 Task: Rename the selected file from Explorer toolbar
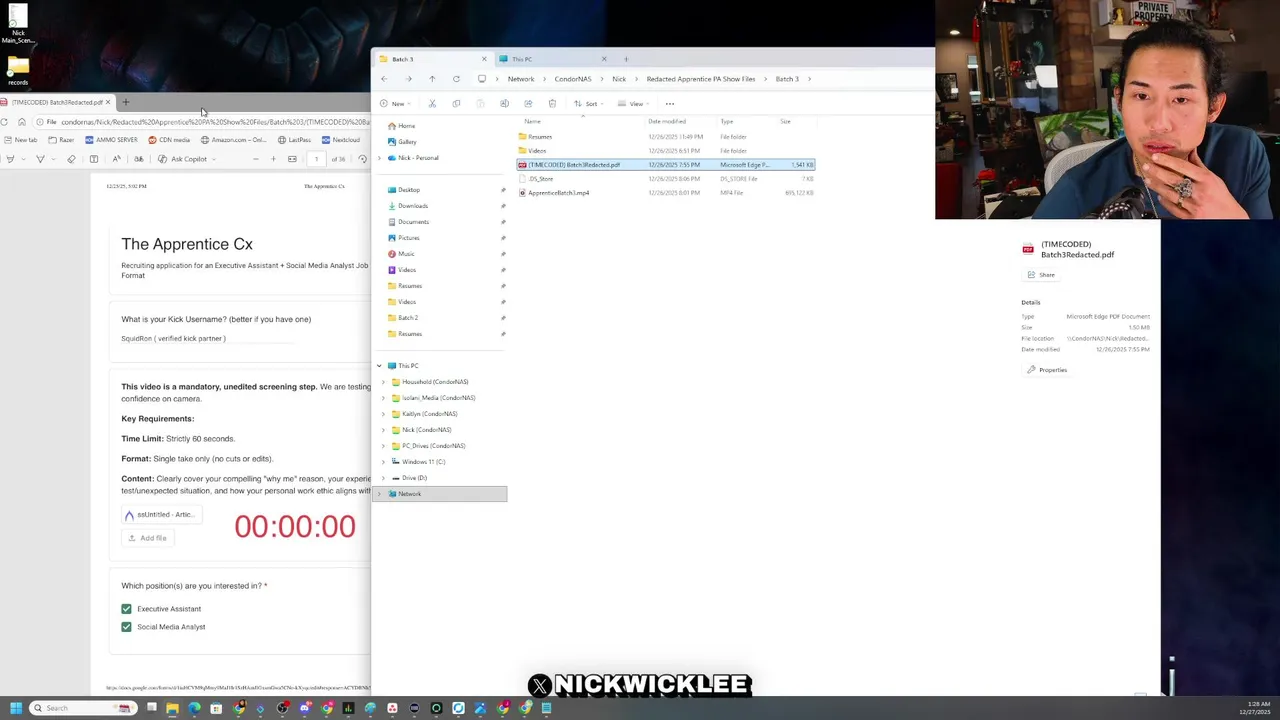tap(504, 104)
